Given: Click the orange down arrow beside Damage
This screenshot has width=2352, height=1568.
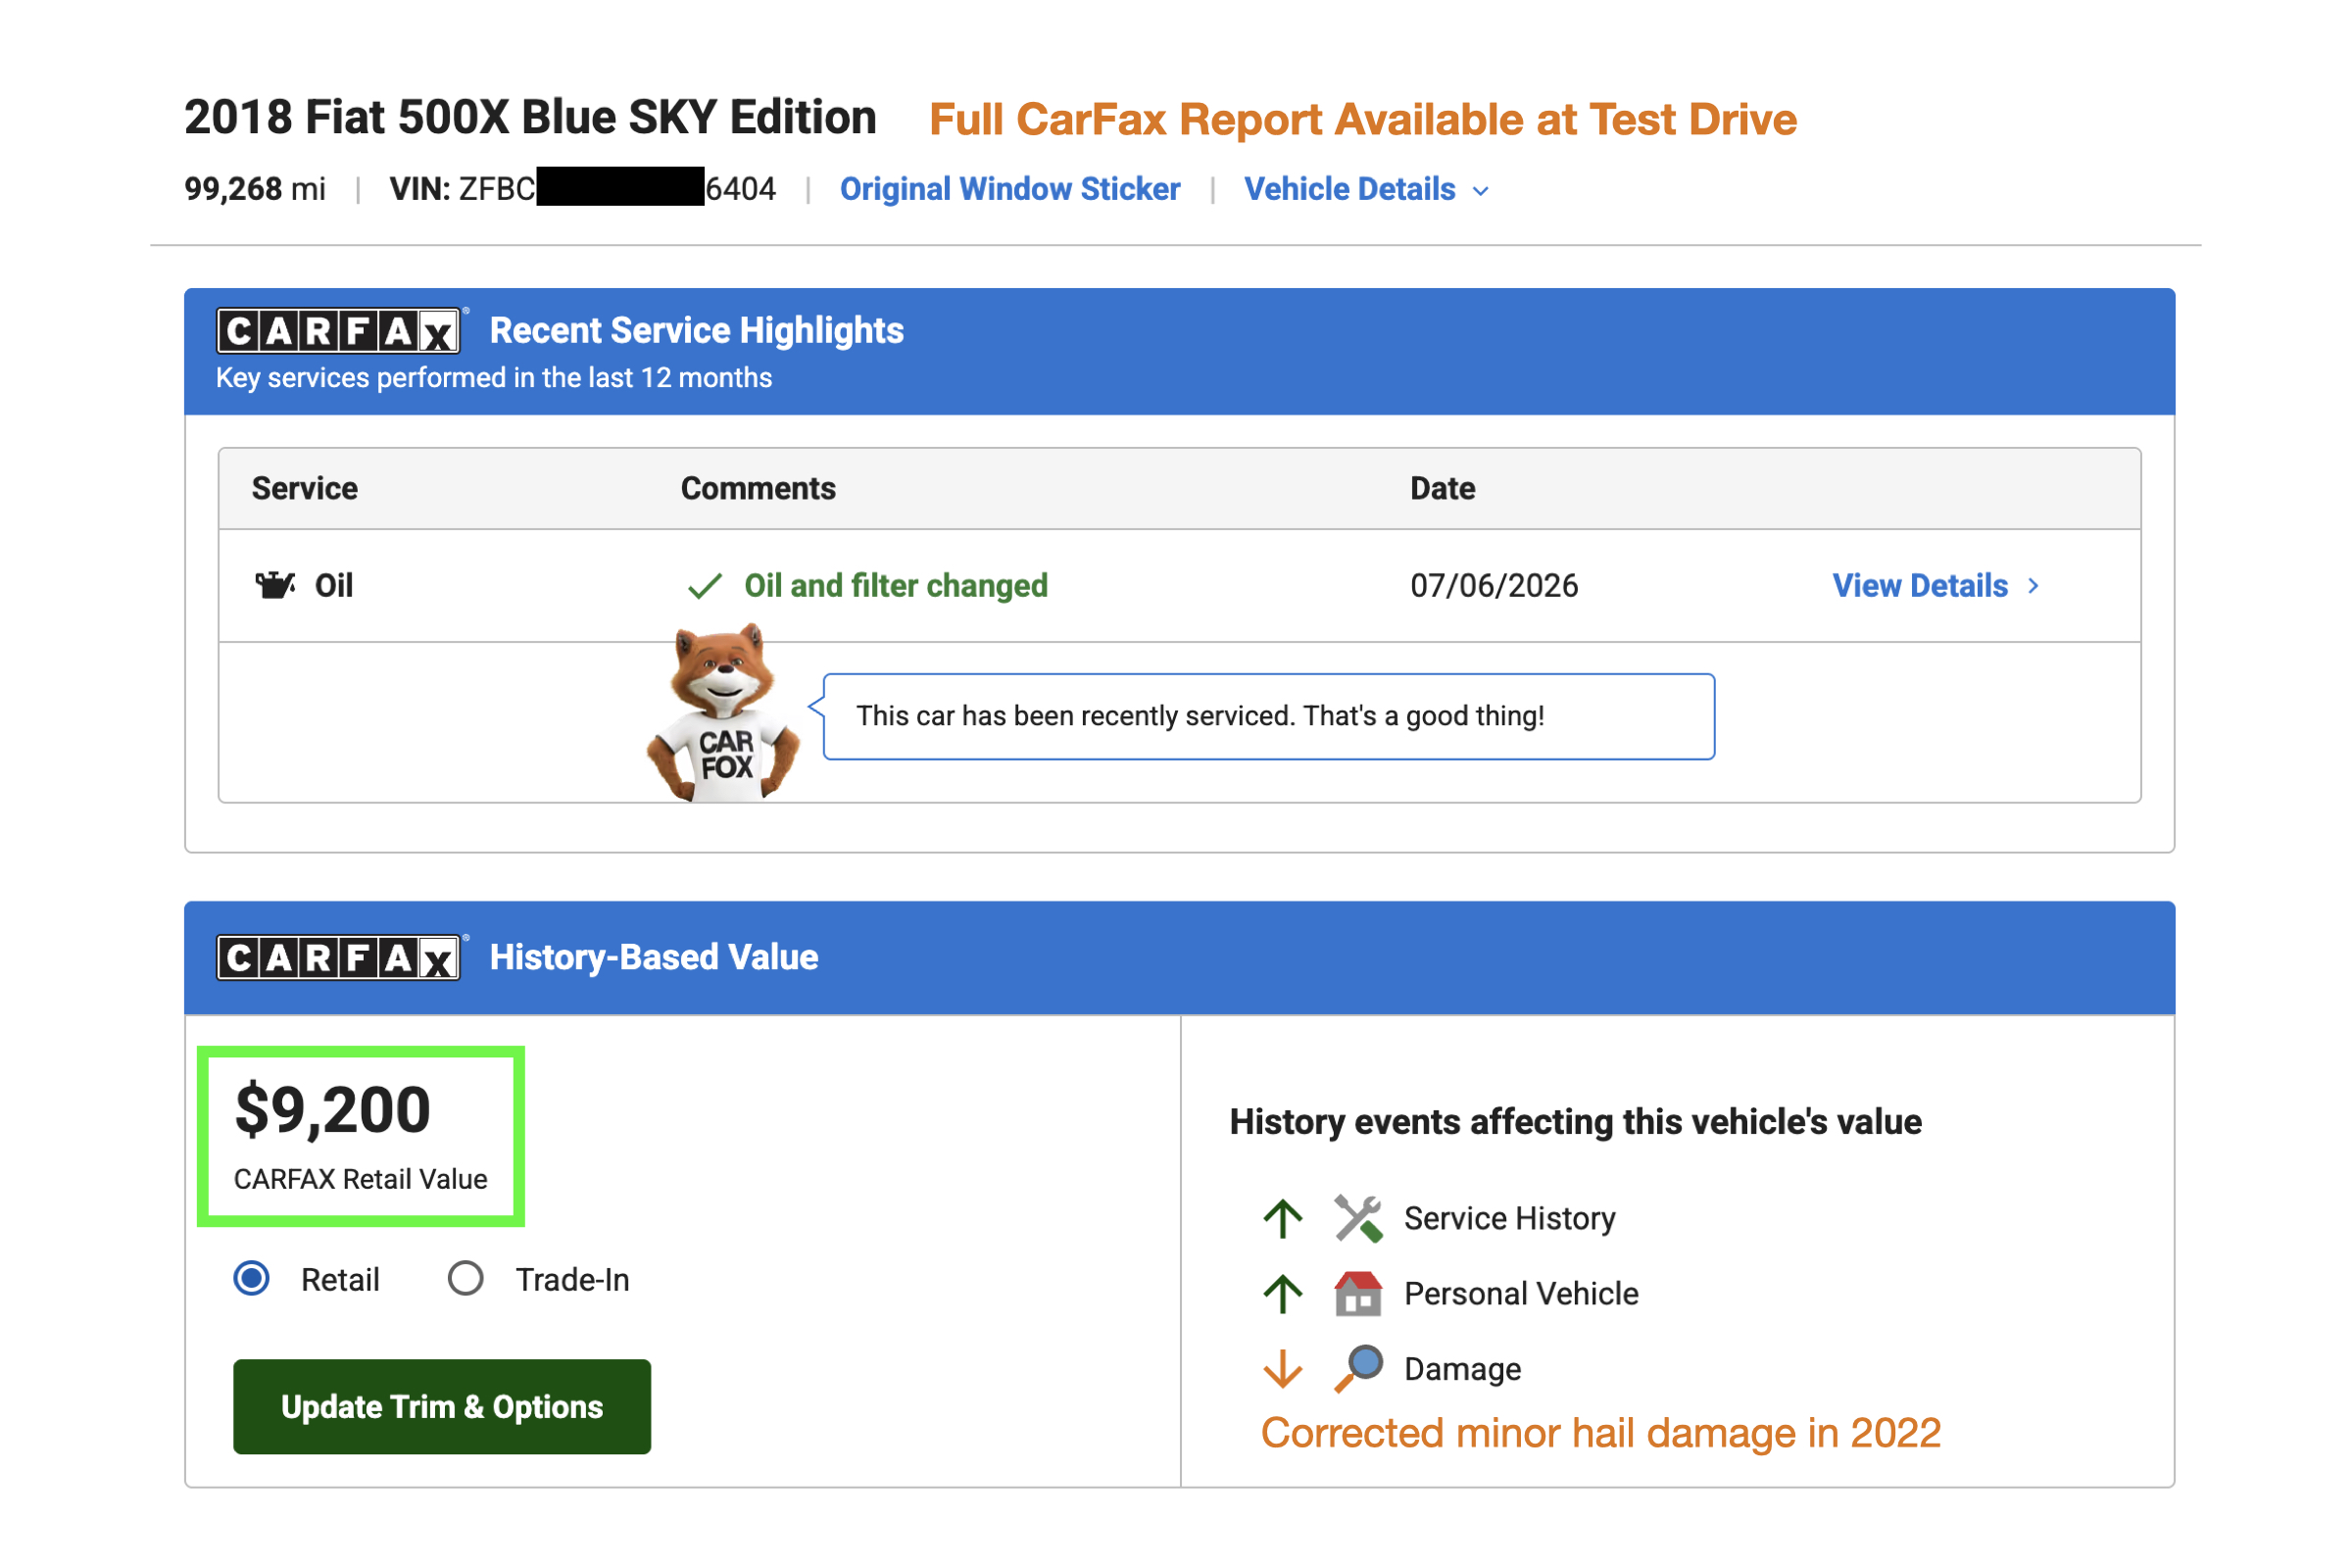Looking at the screenshot, I should 1283,1369.
